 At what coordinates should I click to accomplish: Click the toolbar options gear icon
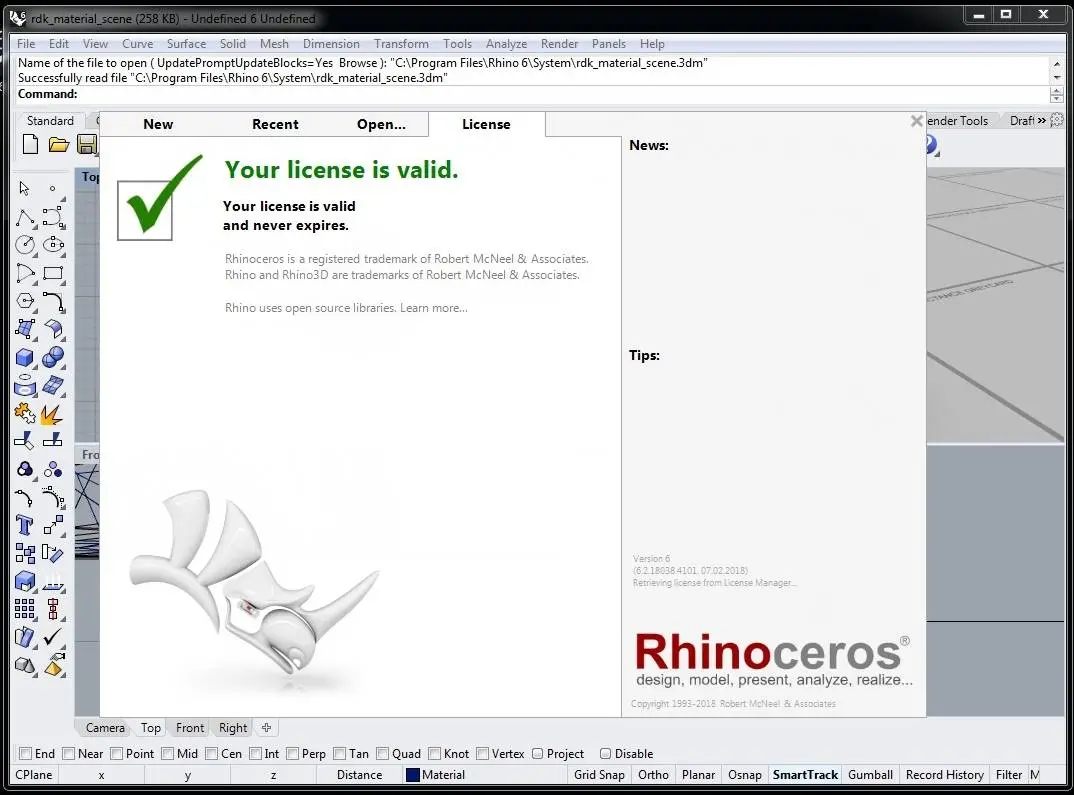pos(1057,120)
